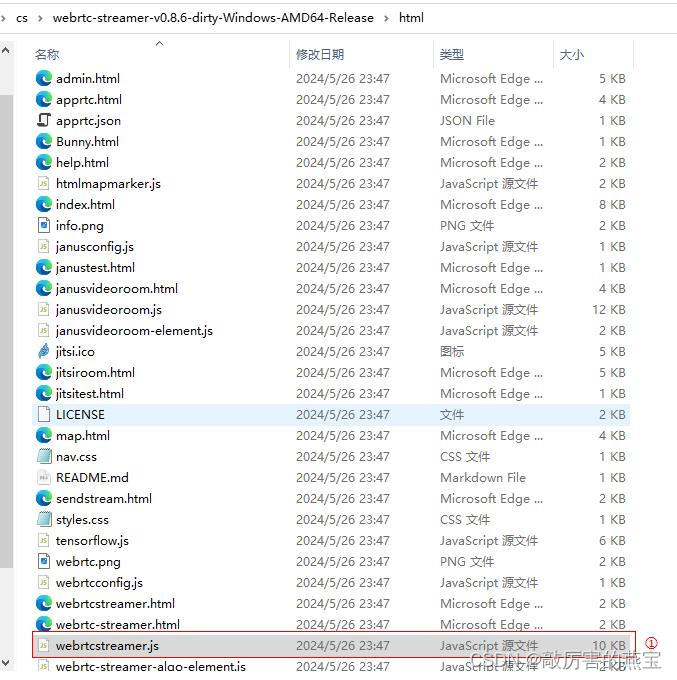
Task: Click the CSS 文件 type of nav.css
Action: 465,457
